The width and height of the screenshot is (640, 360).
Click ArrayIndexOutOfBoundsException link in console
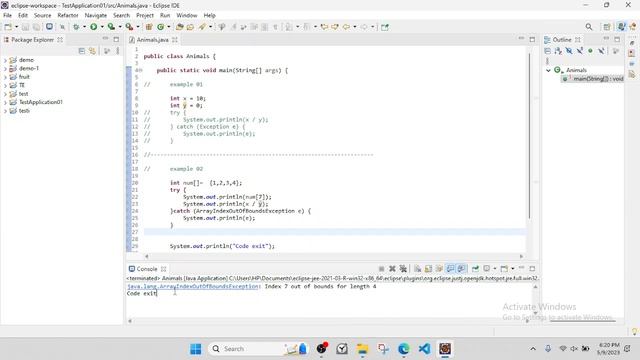pos(193,287)
